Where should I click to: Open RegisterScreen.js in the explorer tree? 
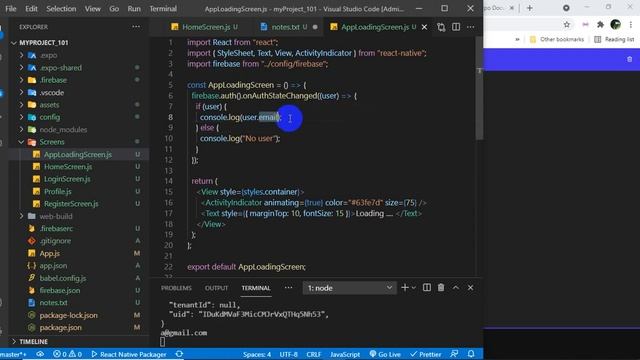(71, 204)
